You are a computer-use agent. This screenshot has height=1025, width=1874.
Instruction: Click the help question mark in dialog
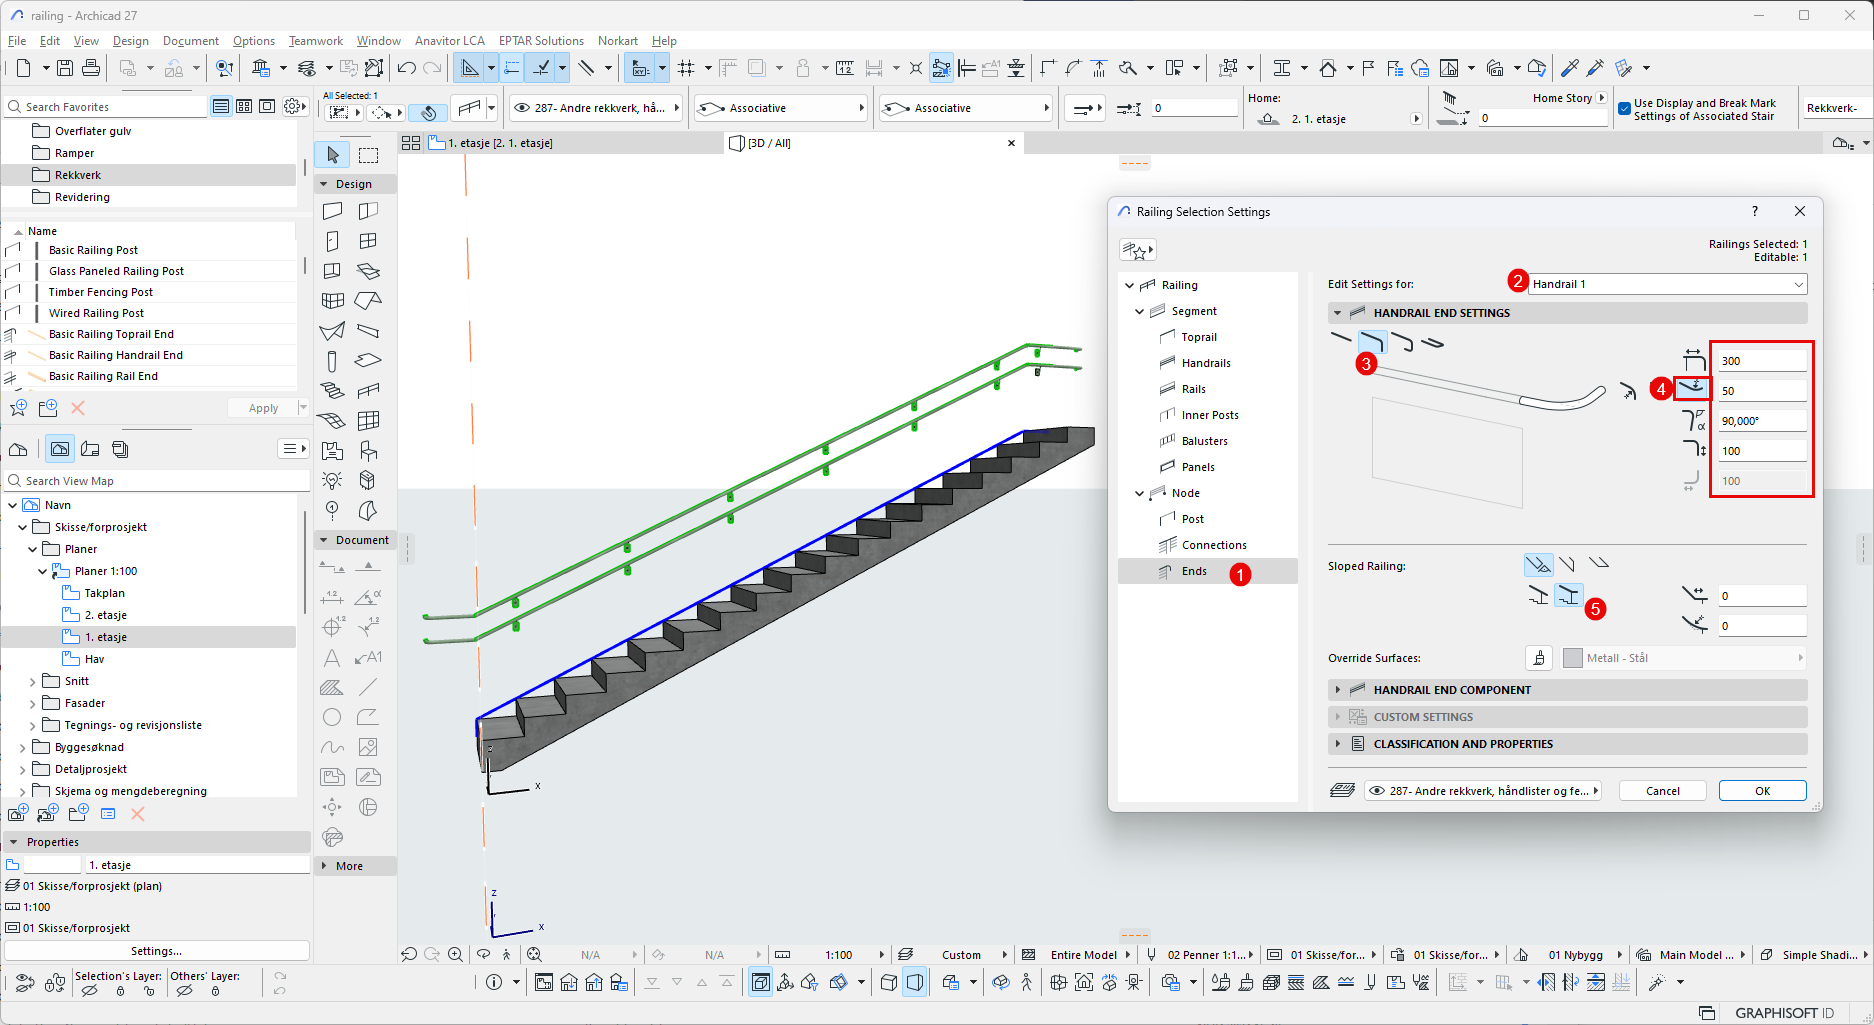click(x=1754, y=211)
